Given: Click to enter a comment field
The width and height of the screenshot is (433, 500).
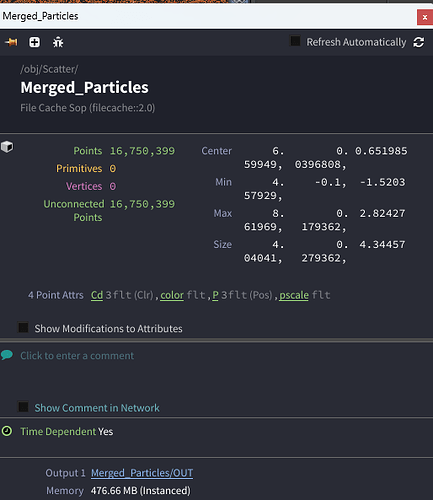Looking at the screenshot, I should click(x=77, y=356).
